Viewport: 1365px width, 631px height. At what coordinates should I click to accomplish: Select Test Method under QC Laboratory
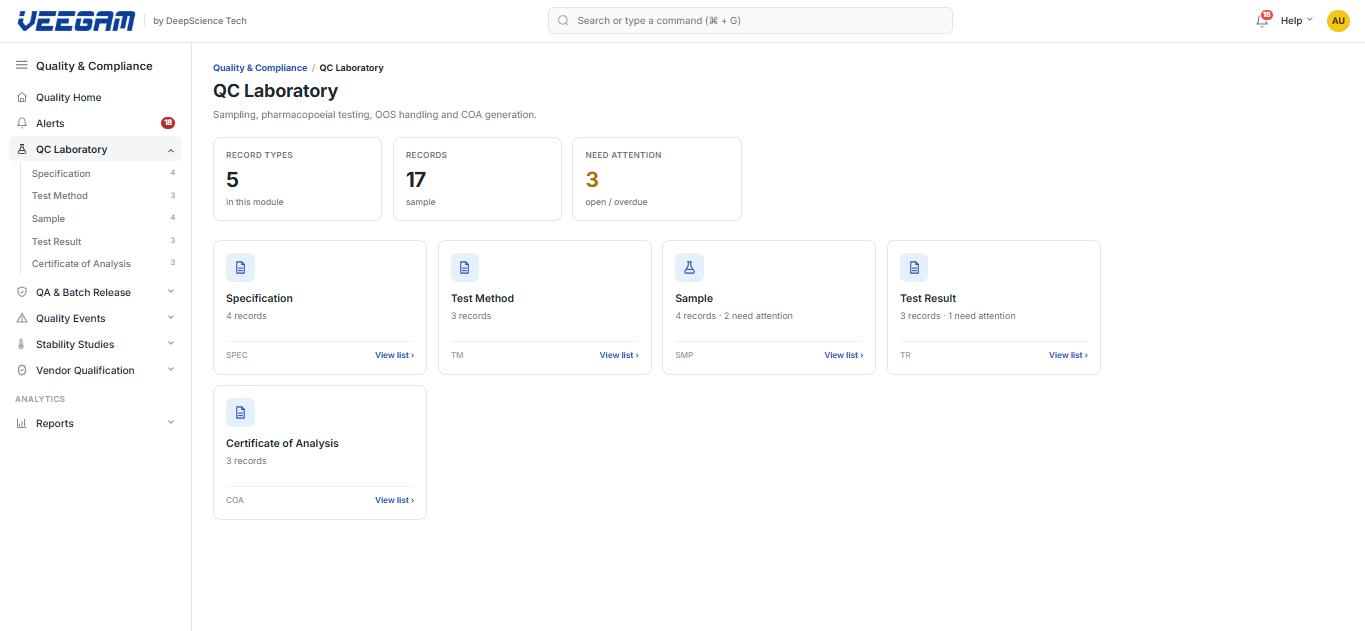[x=60, y=196]
